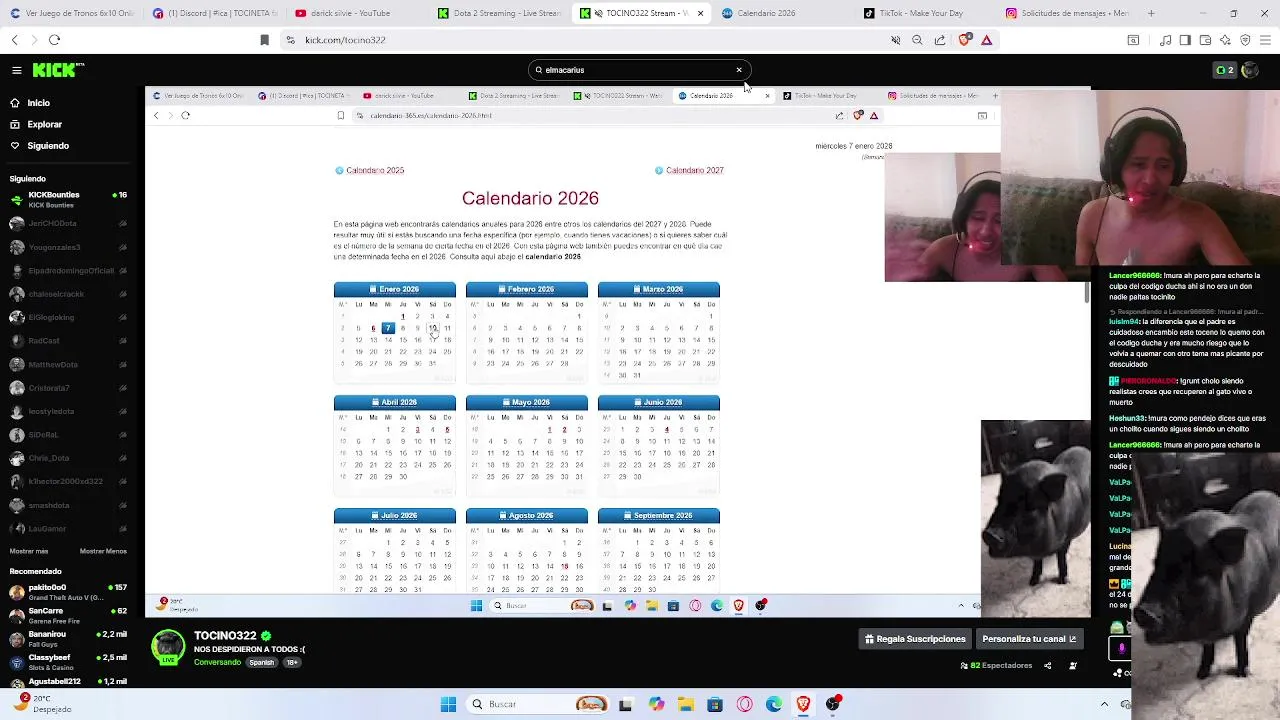Screen dimensions: 1280x720
Task: Click Septiembre 2026 month header
Action: point(659,515)
